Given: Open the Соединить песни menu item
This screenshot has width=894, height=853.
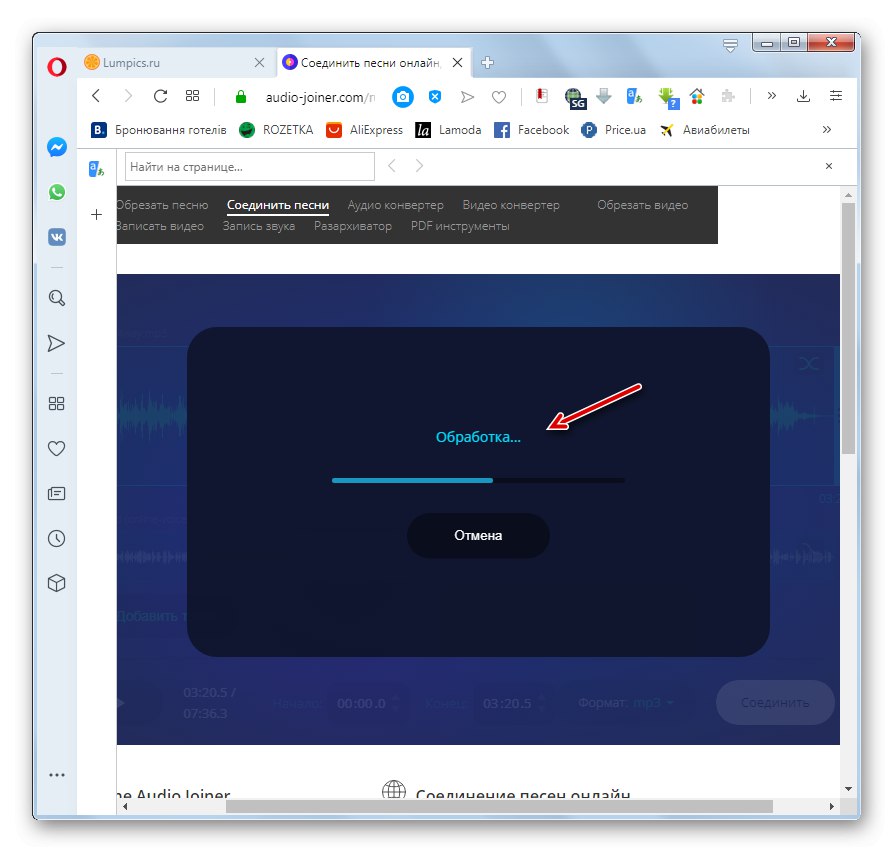Looking at the screenshot, I should pos(278,205).
